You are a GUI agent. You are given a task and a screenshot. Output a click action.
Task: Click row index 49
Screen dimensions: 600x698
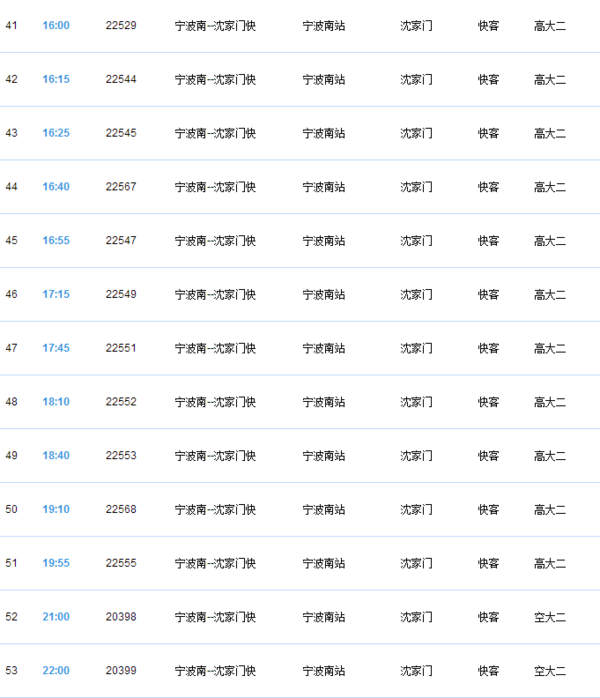pos(12,455)
